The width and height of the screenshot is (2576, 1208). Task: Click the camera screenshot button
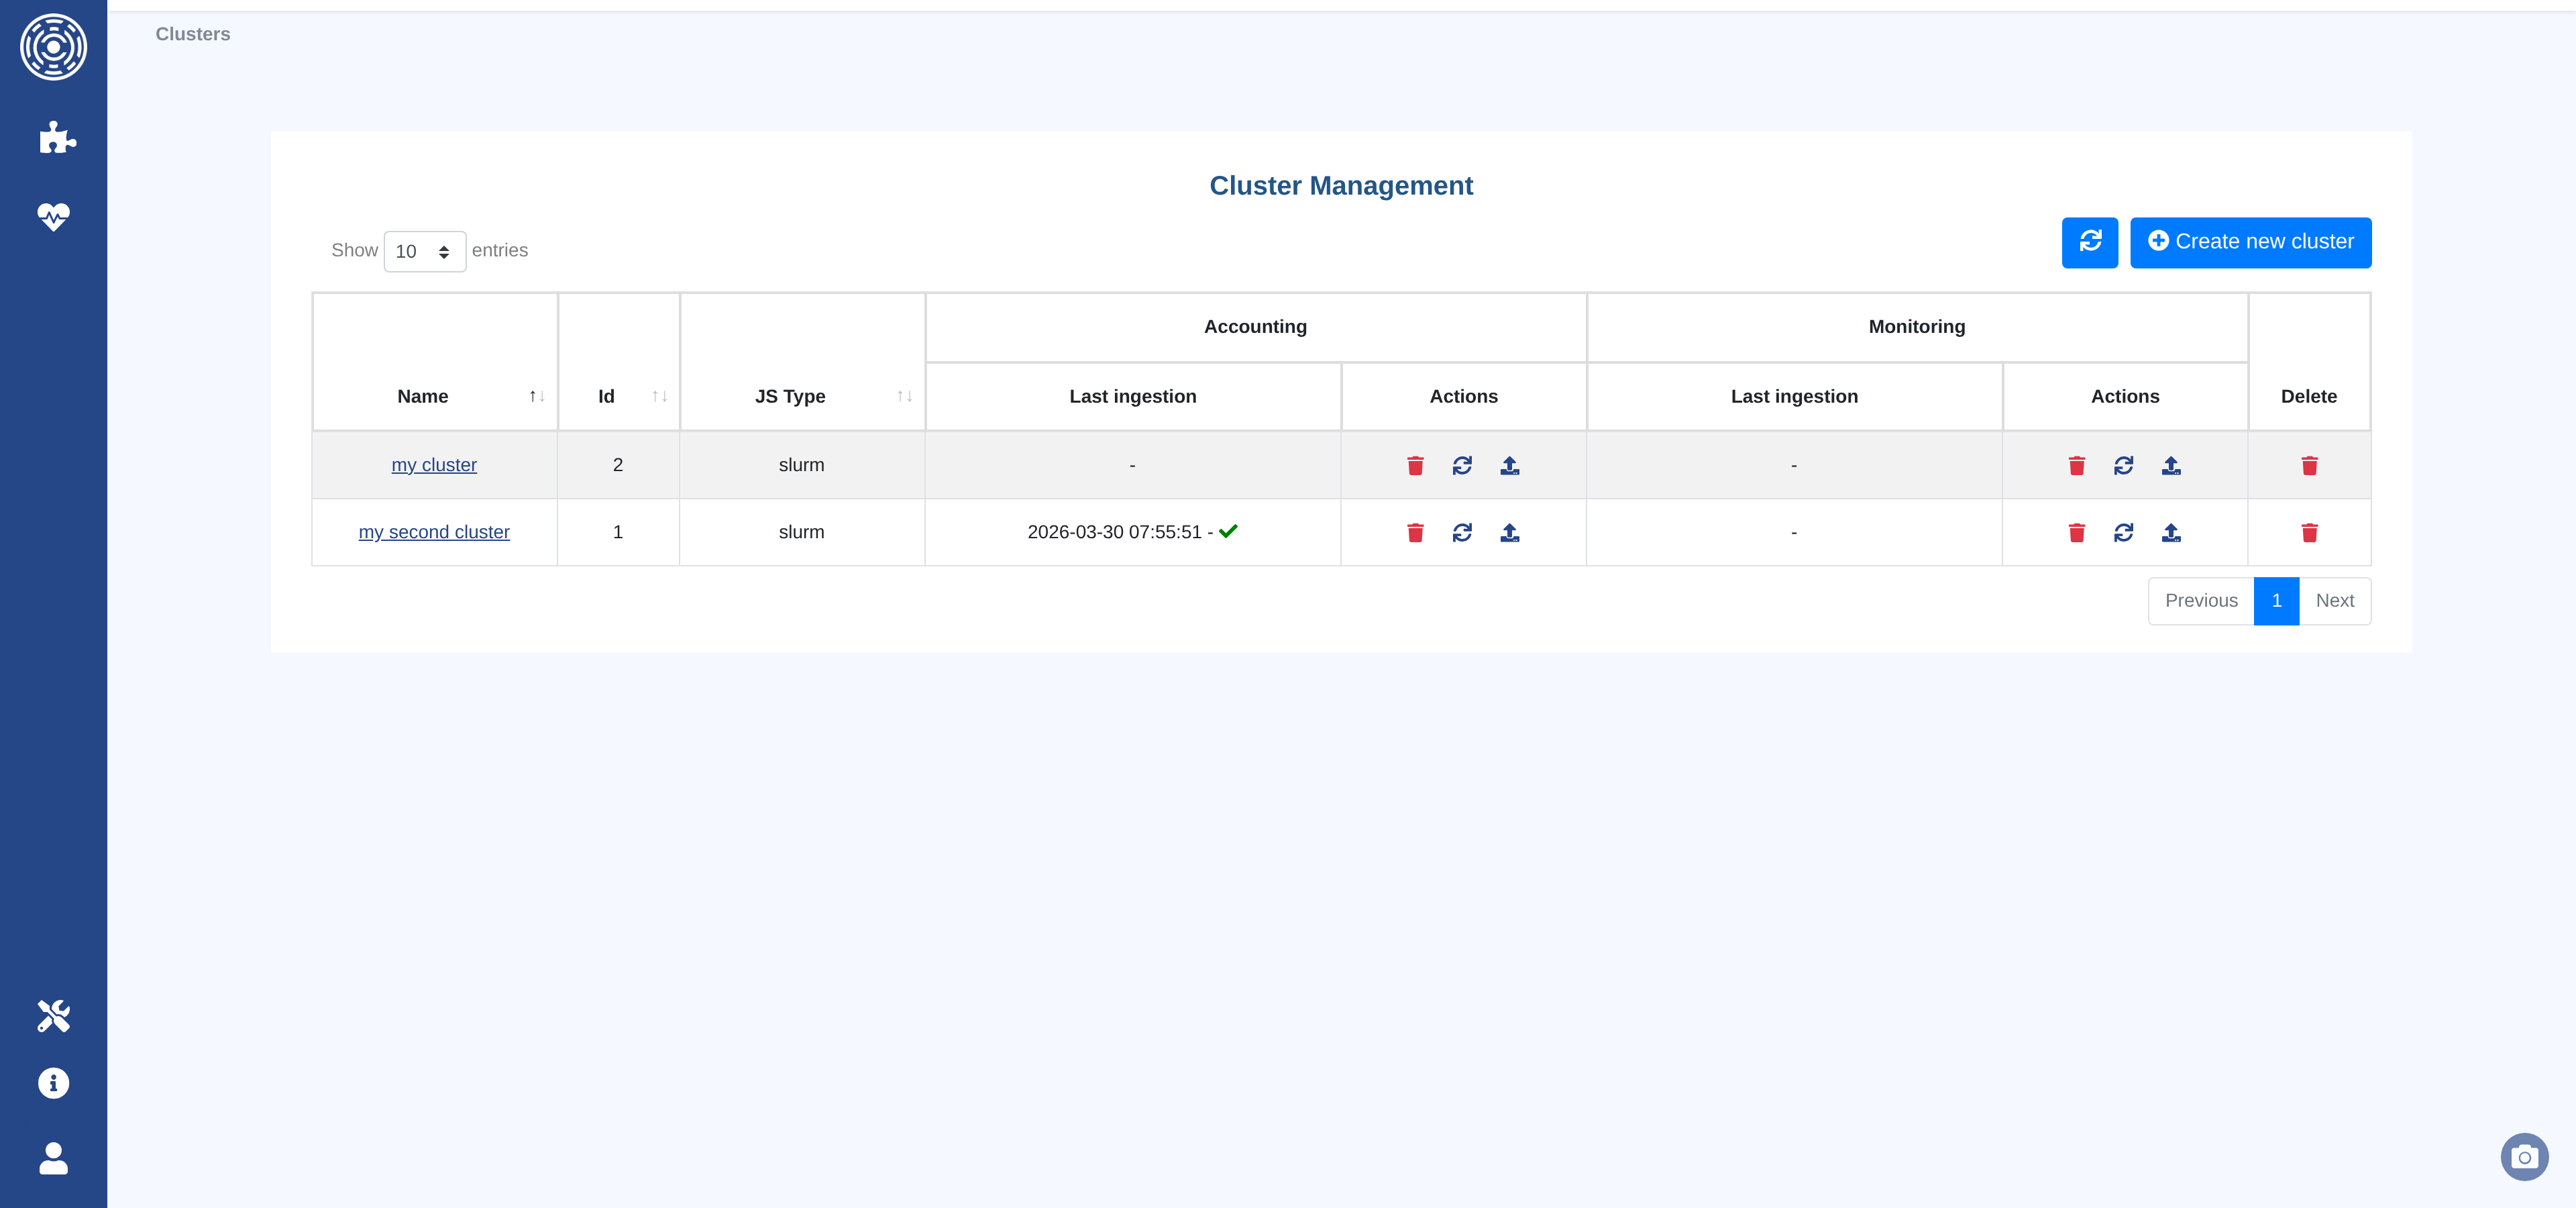tap(2524, 1157)
